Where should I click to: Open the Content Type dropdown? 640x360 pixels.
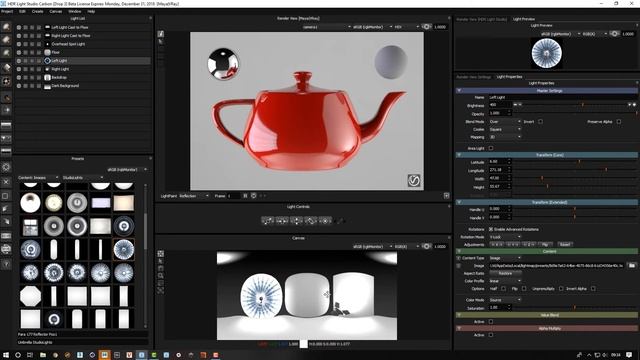(x=505, y=258)
